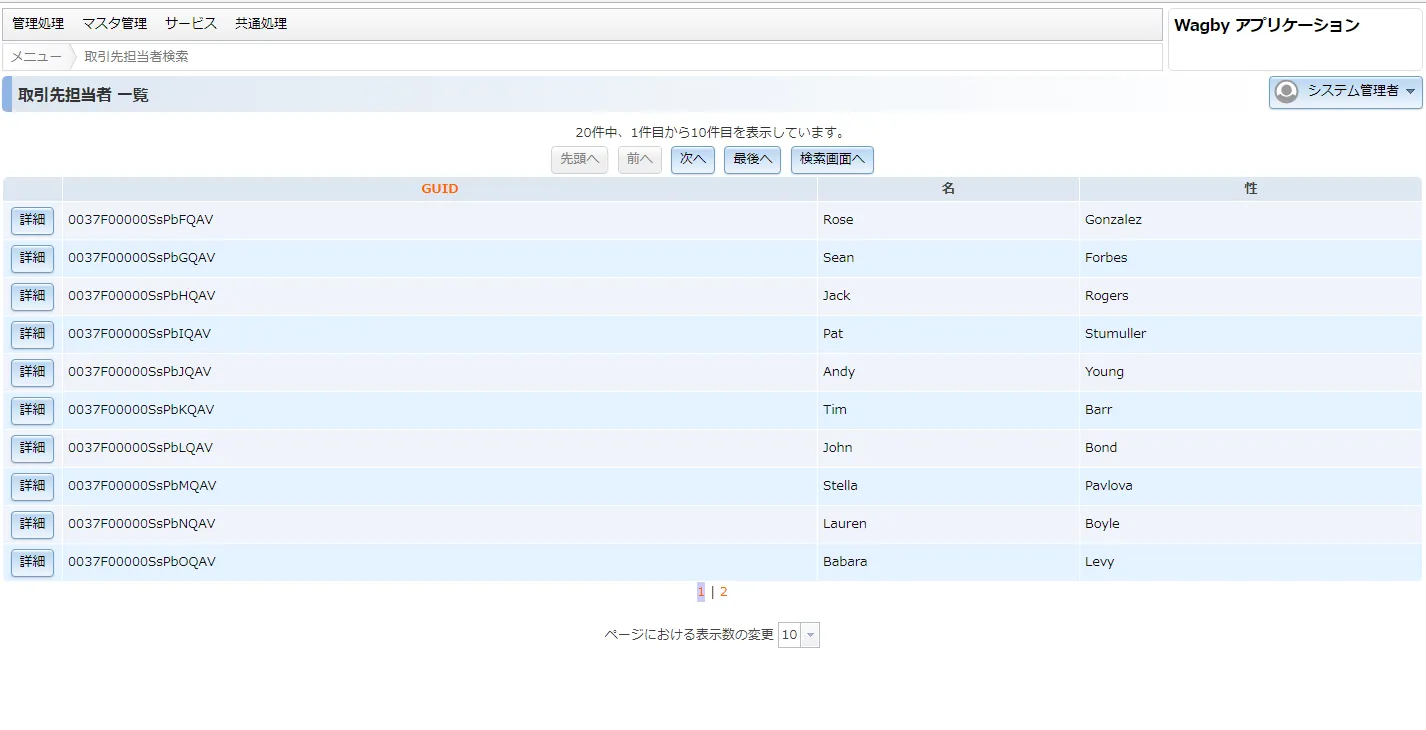Open the 共通処理 menu

261,23
